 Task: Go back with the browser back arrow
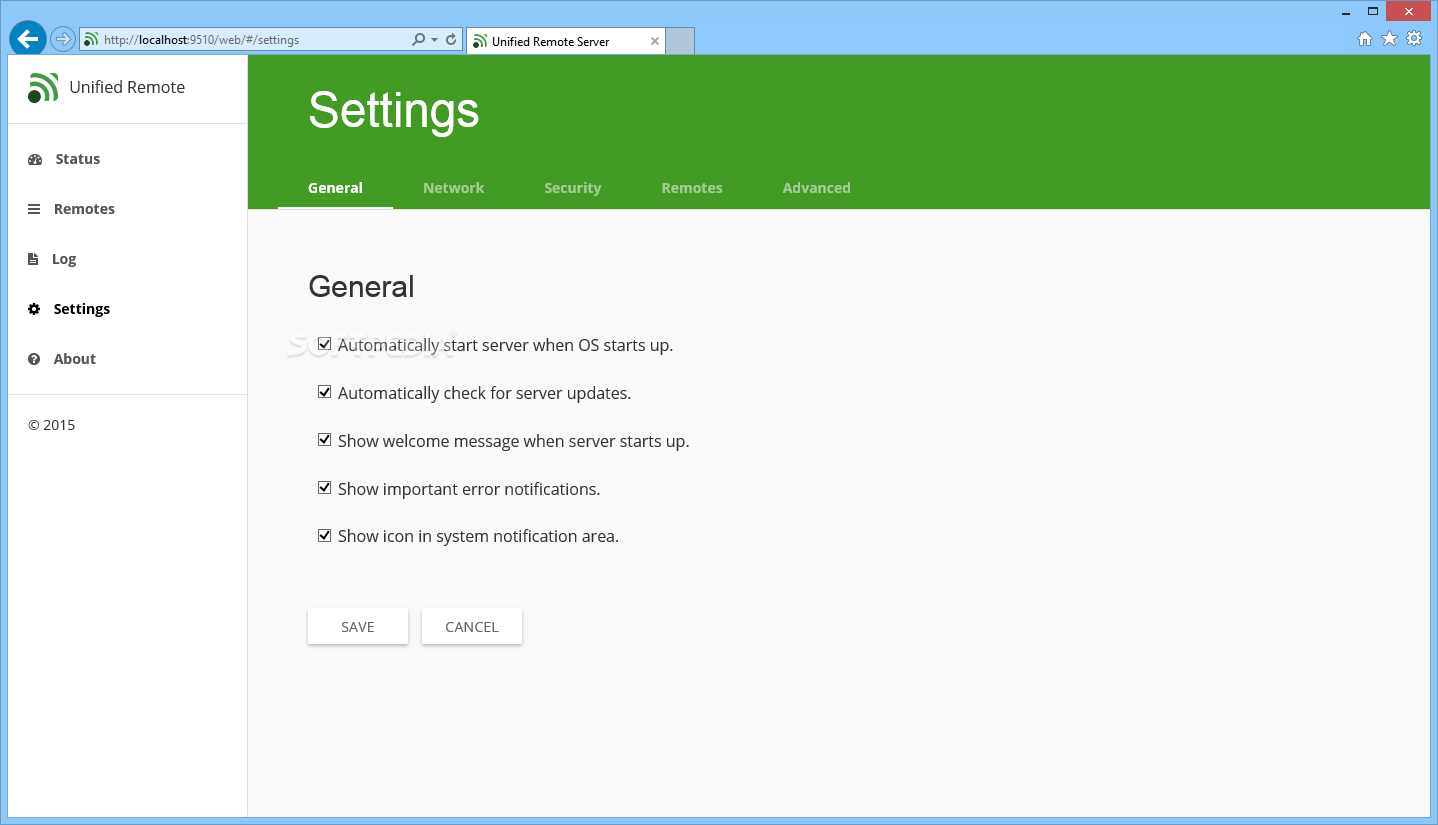[x=27, y=39]
